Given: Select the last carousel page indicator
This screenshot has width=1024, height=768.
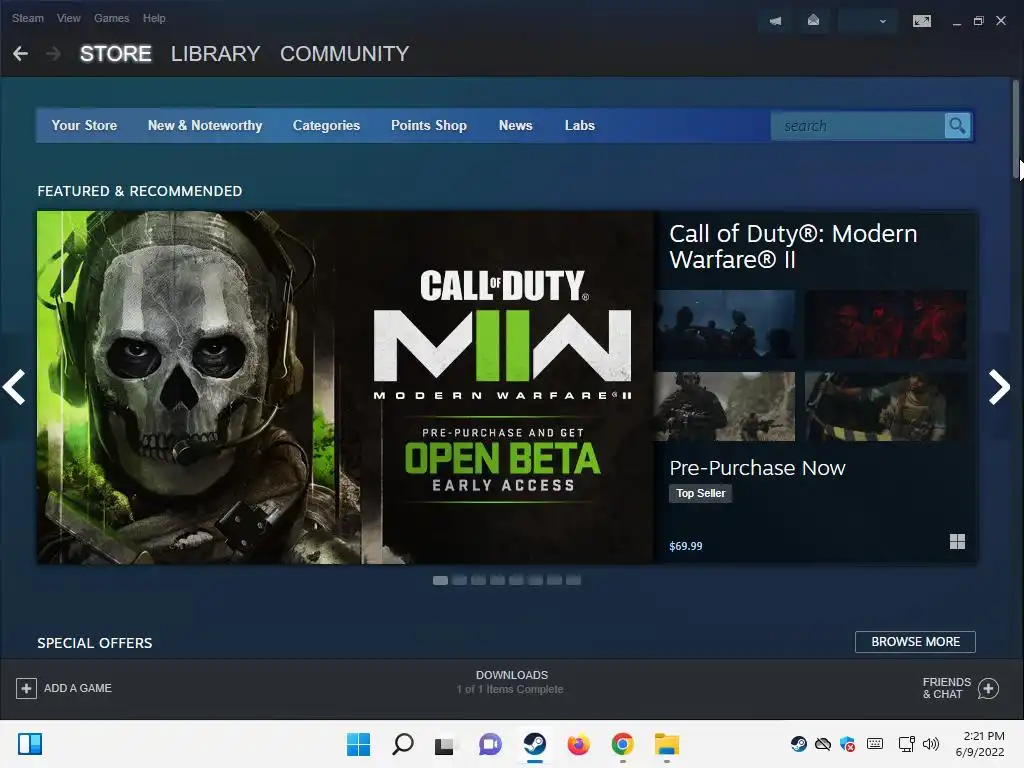Looking at the screenshot, I should 573,580.
